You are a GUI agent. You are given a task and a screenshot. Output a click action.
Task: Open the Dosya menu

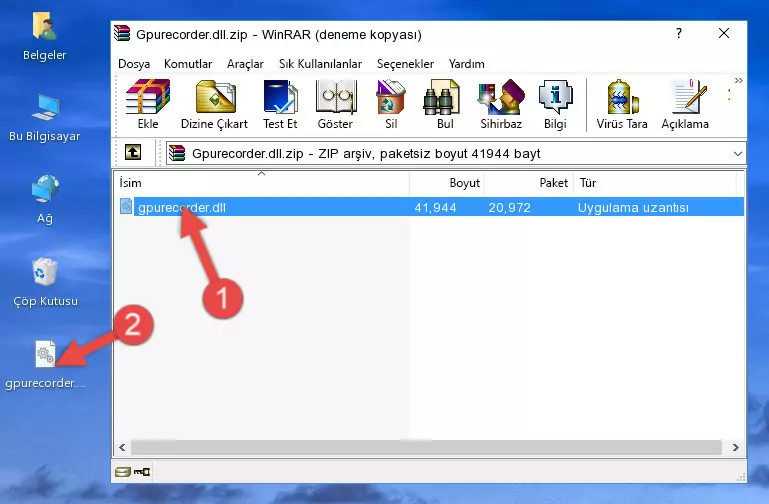[134, 64]
